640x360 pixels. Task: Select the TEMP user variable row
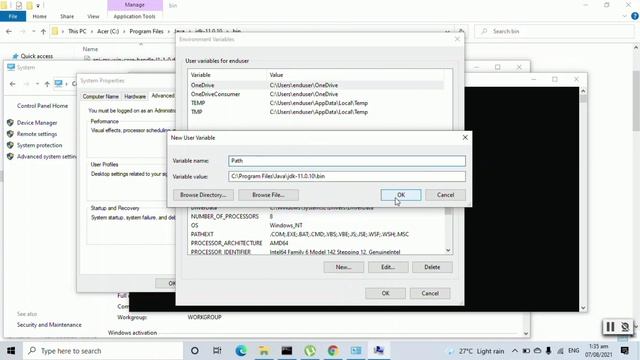316,103
